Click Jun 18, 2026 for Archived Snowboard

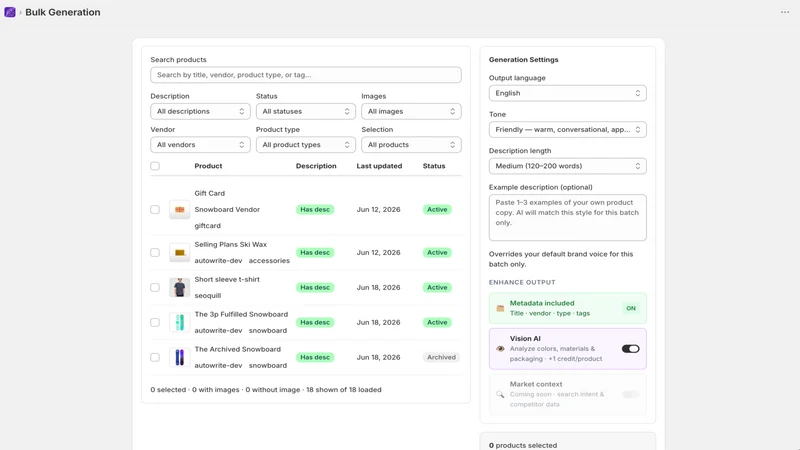tap(378, 357)
